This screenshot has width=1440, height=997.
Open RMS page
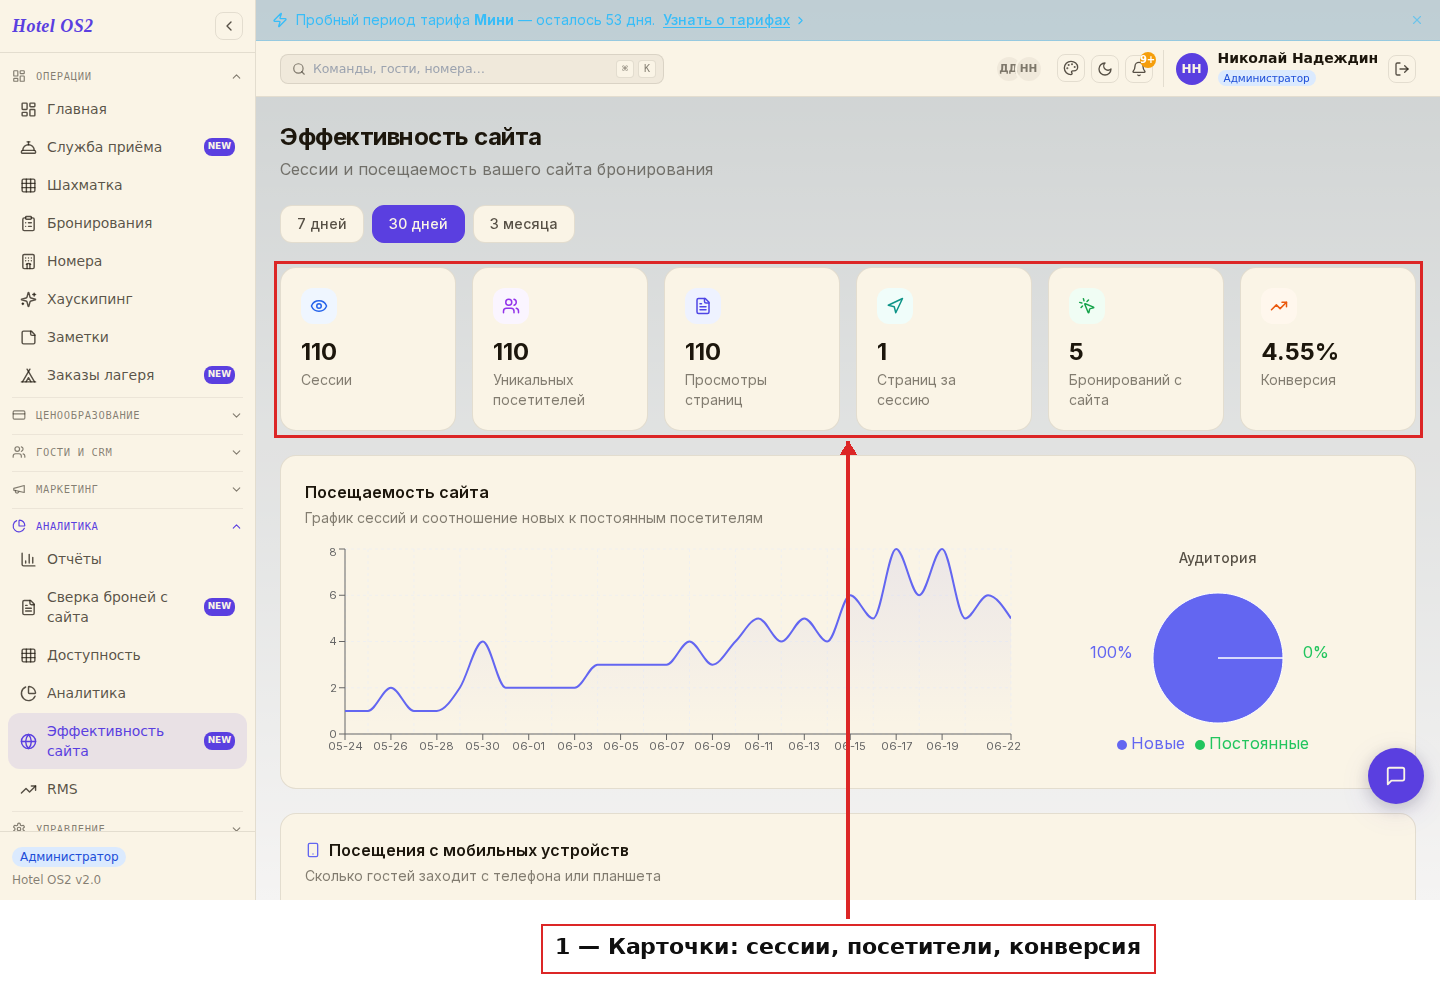[127, 789]
